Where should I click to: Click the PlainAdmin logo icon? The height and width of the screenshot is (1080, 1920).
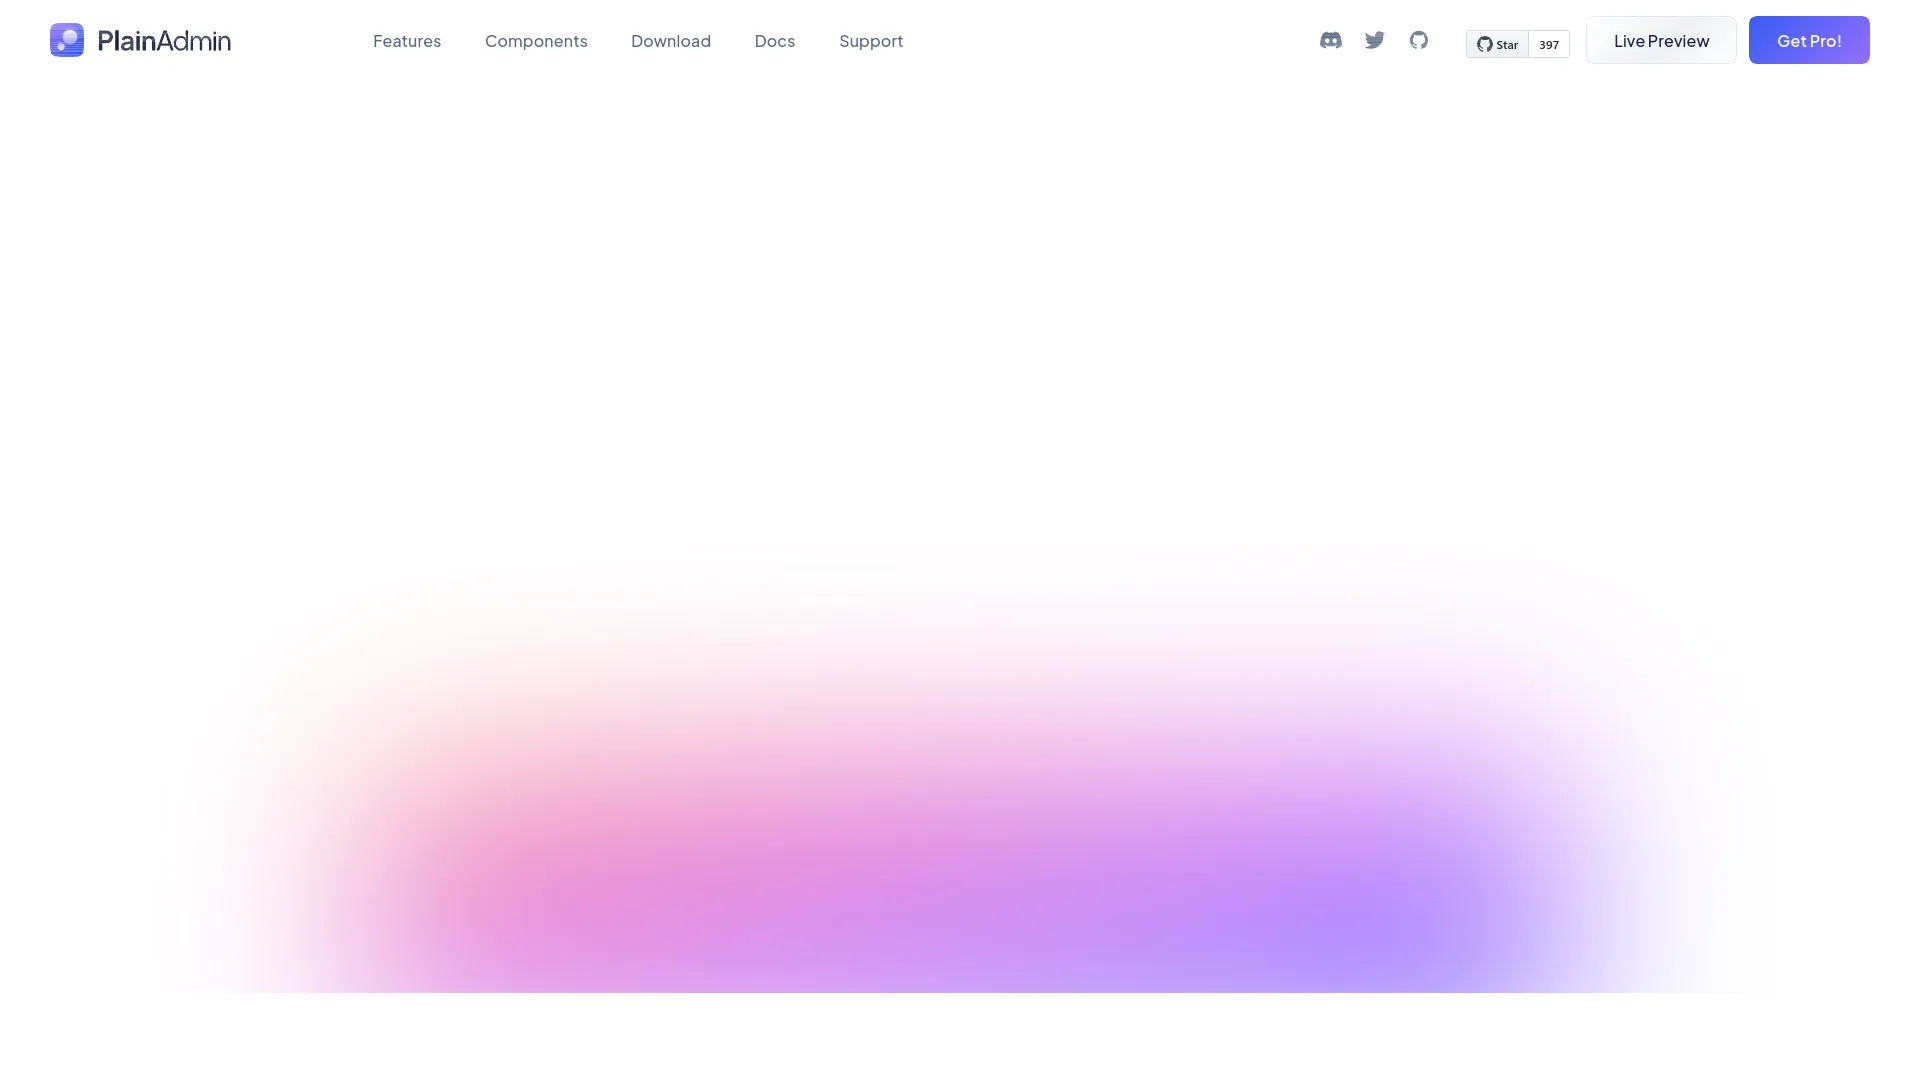[67, 40]
